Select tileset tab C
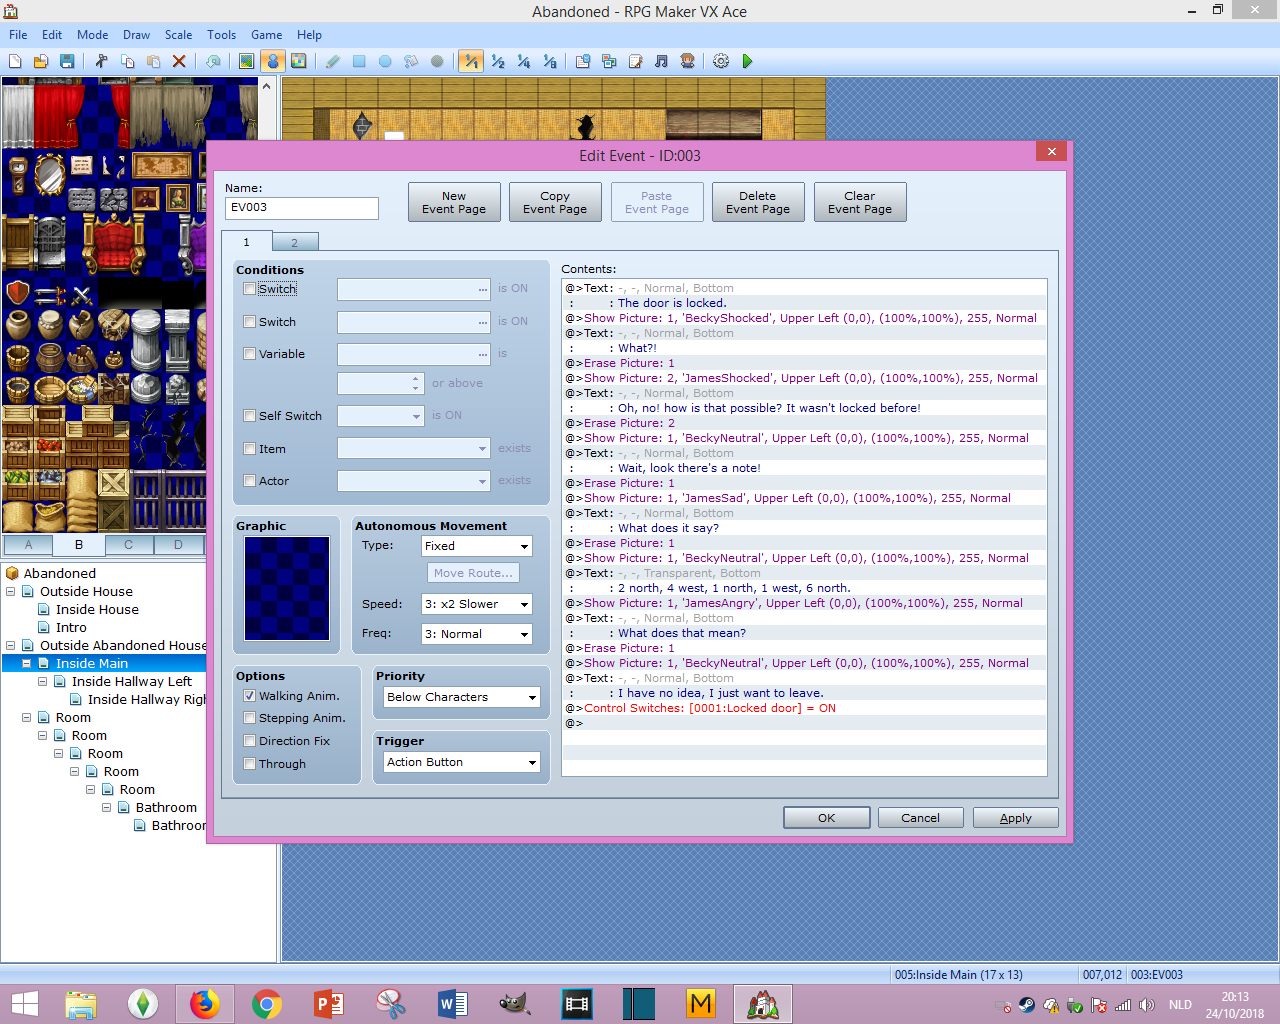1280x1024 pixels. click(x=128, y=545)
